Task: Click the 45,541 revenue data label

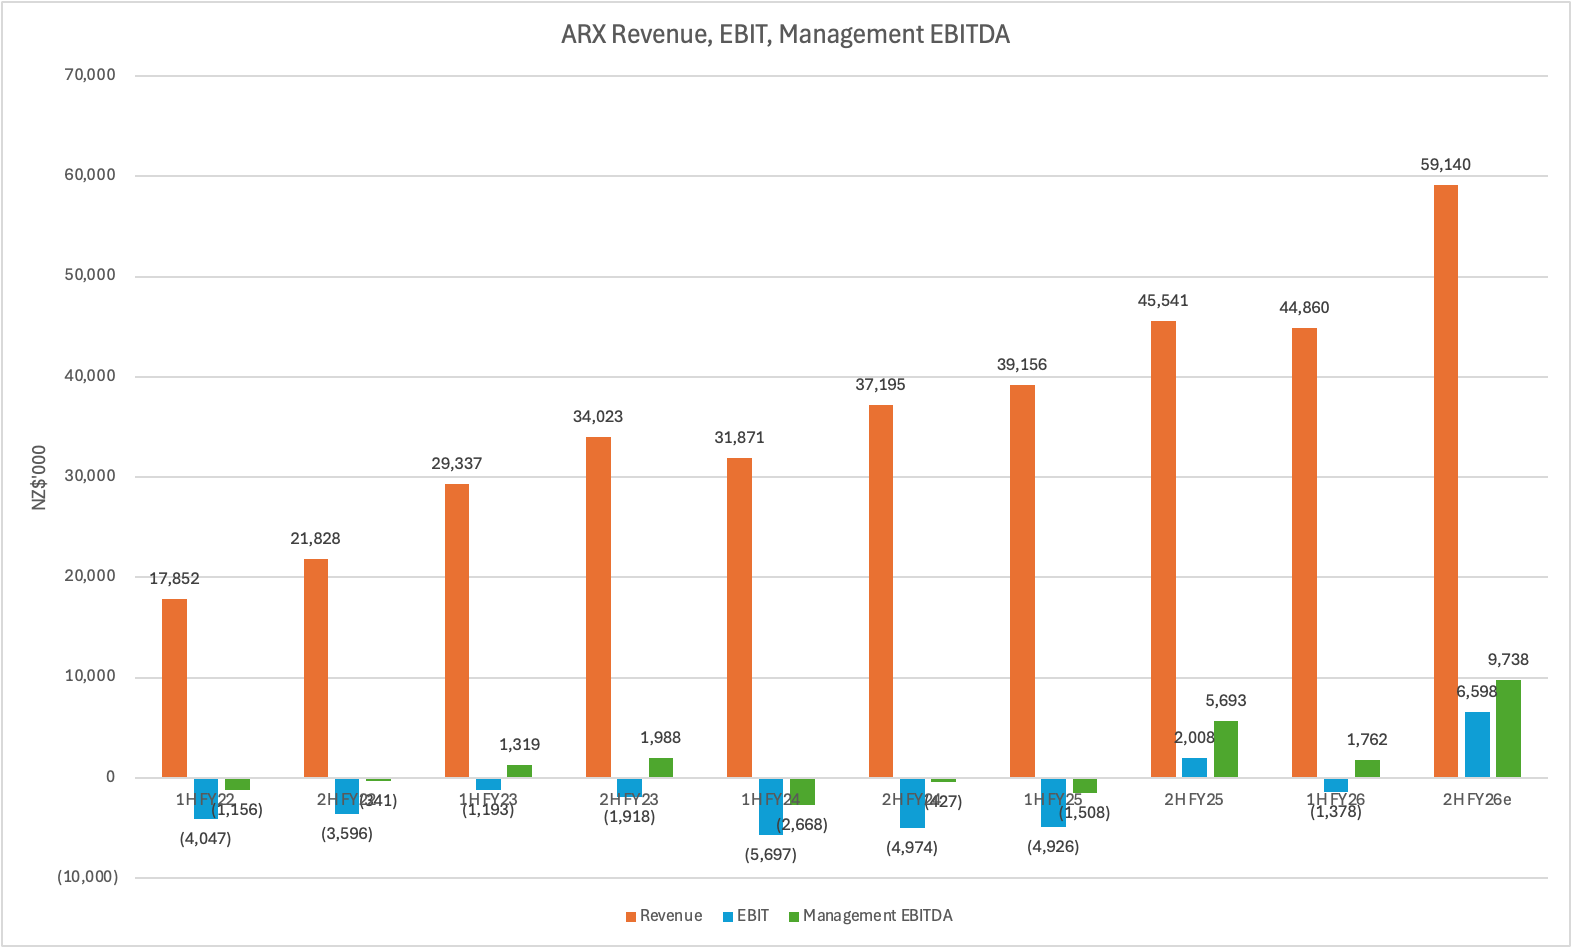Action: (x=1163, y=301)
